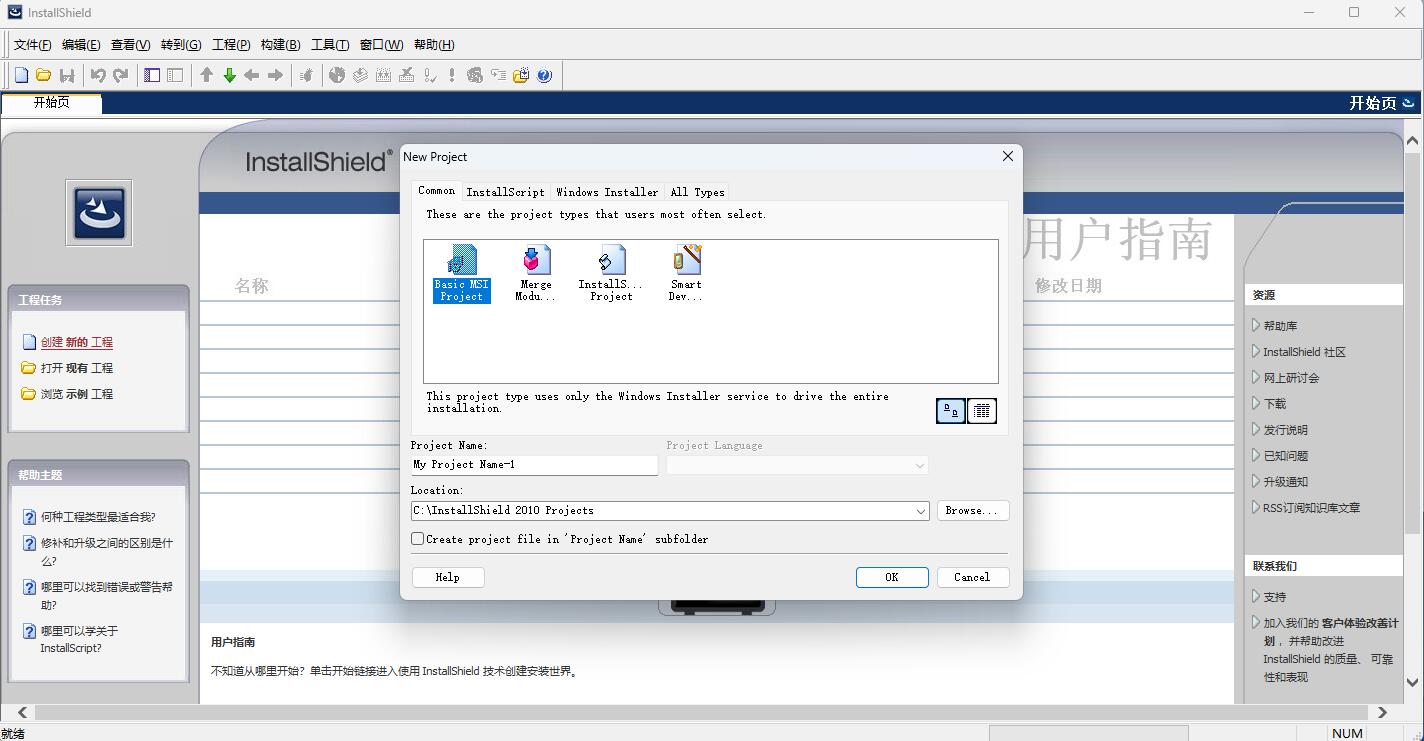Screen dimensions: 1424x741
Task: Click the Undo toolbar arrow
Action: coord(98,75)
